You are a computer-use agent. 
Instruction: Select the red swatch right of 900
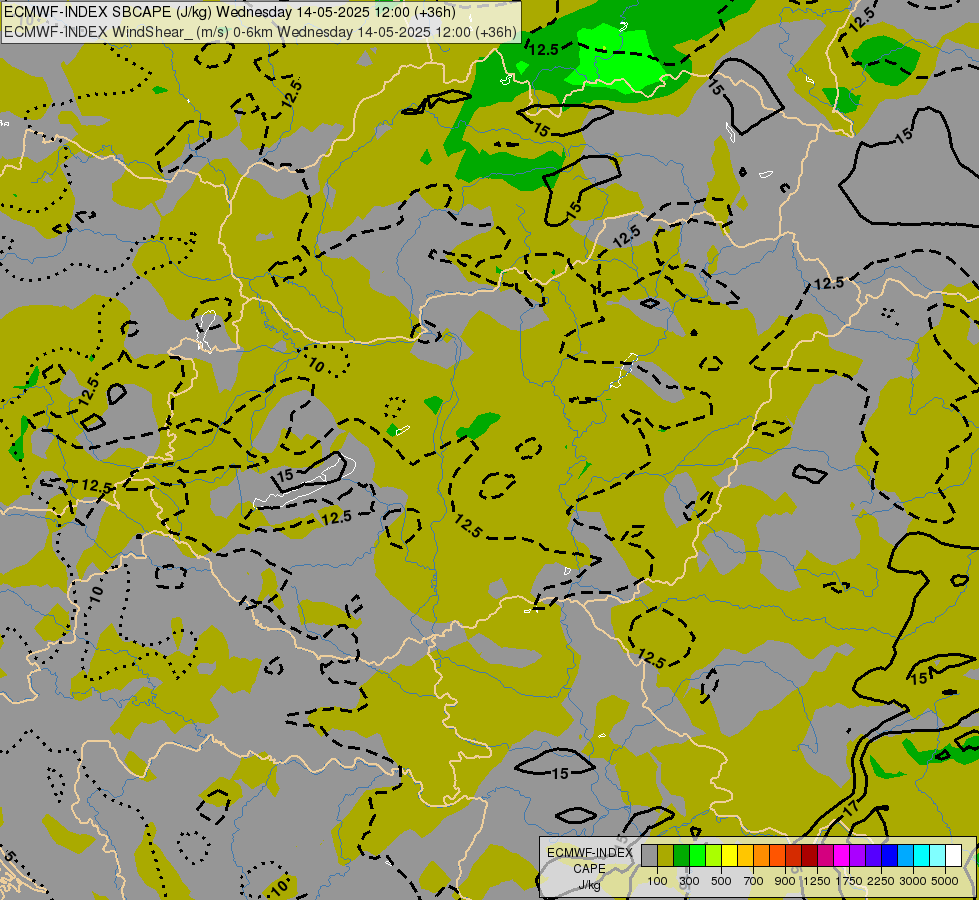tap(794, 856)
